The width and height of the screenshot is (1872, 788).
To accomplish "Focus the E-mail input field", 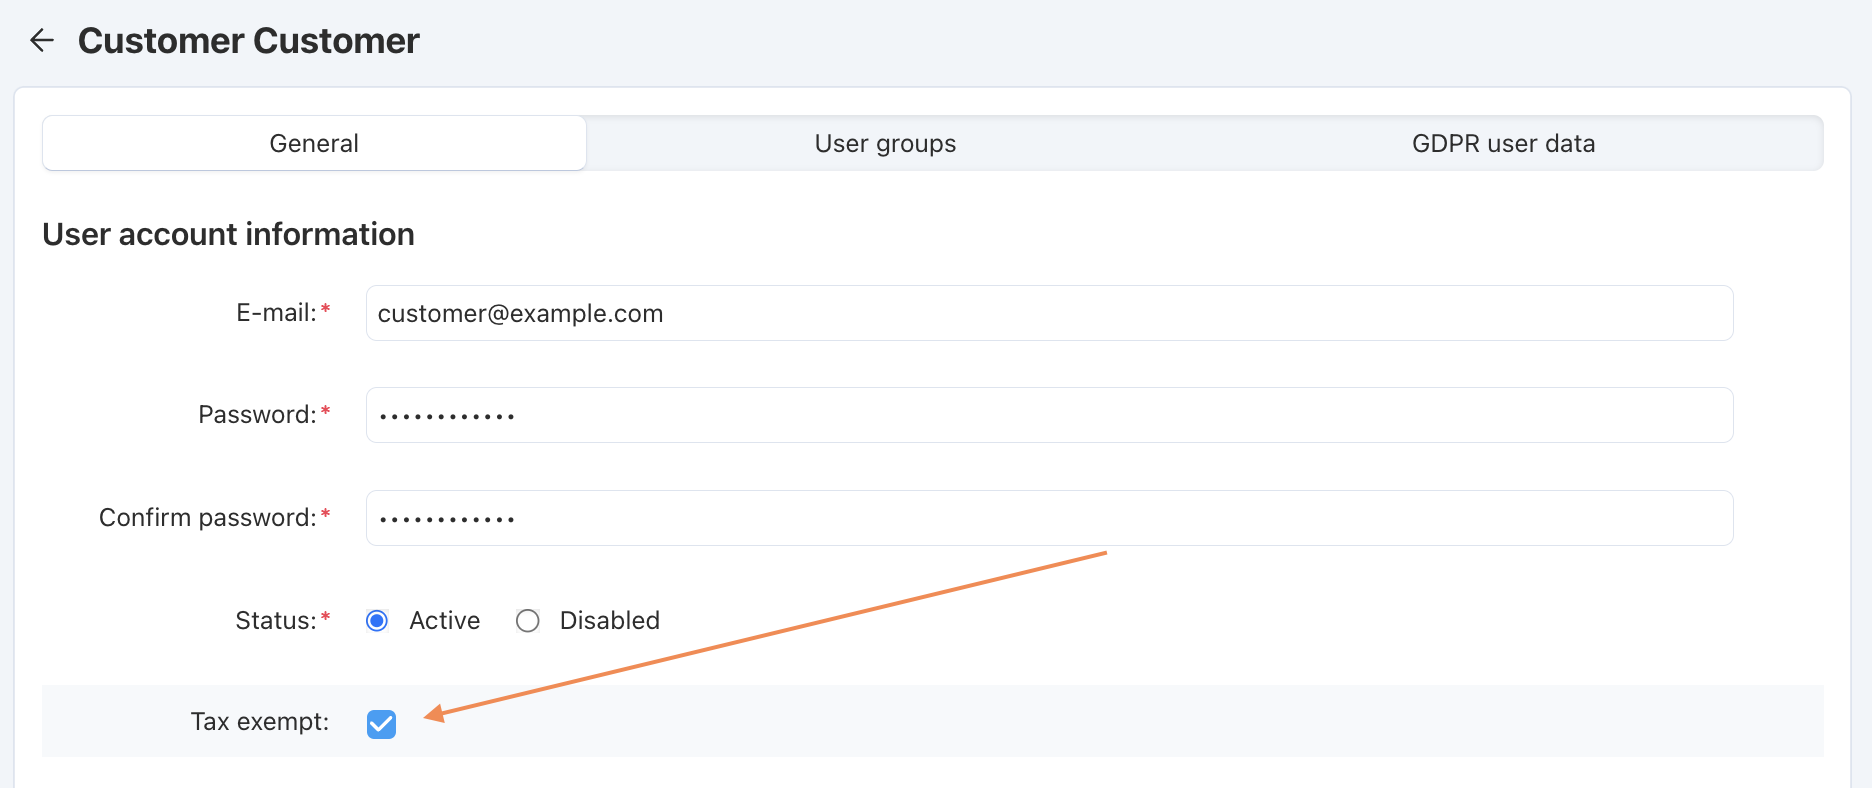I will [1049, 313].
